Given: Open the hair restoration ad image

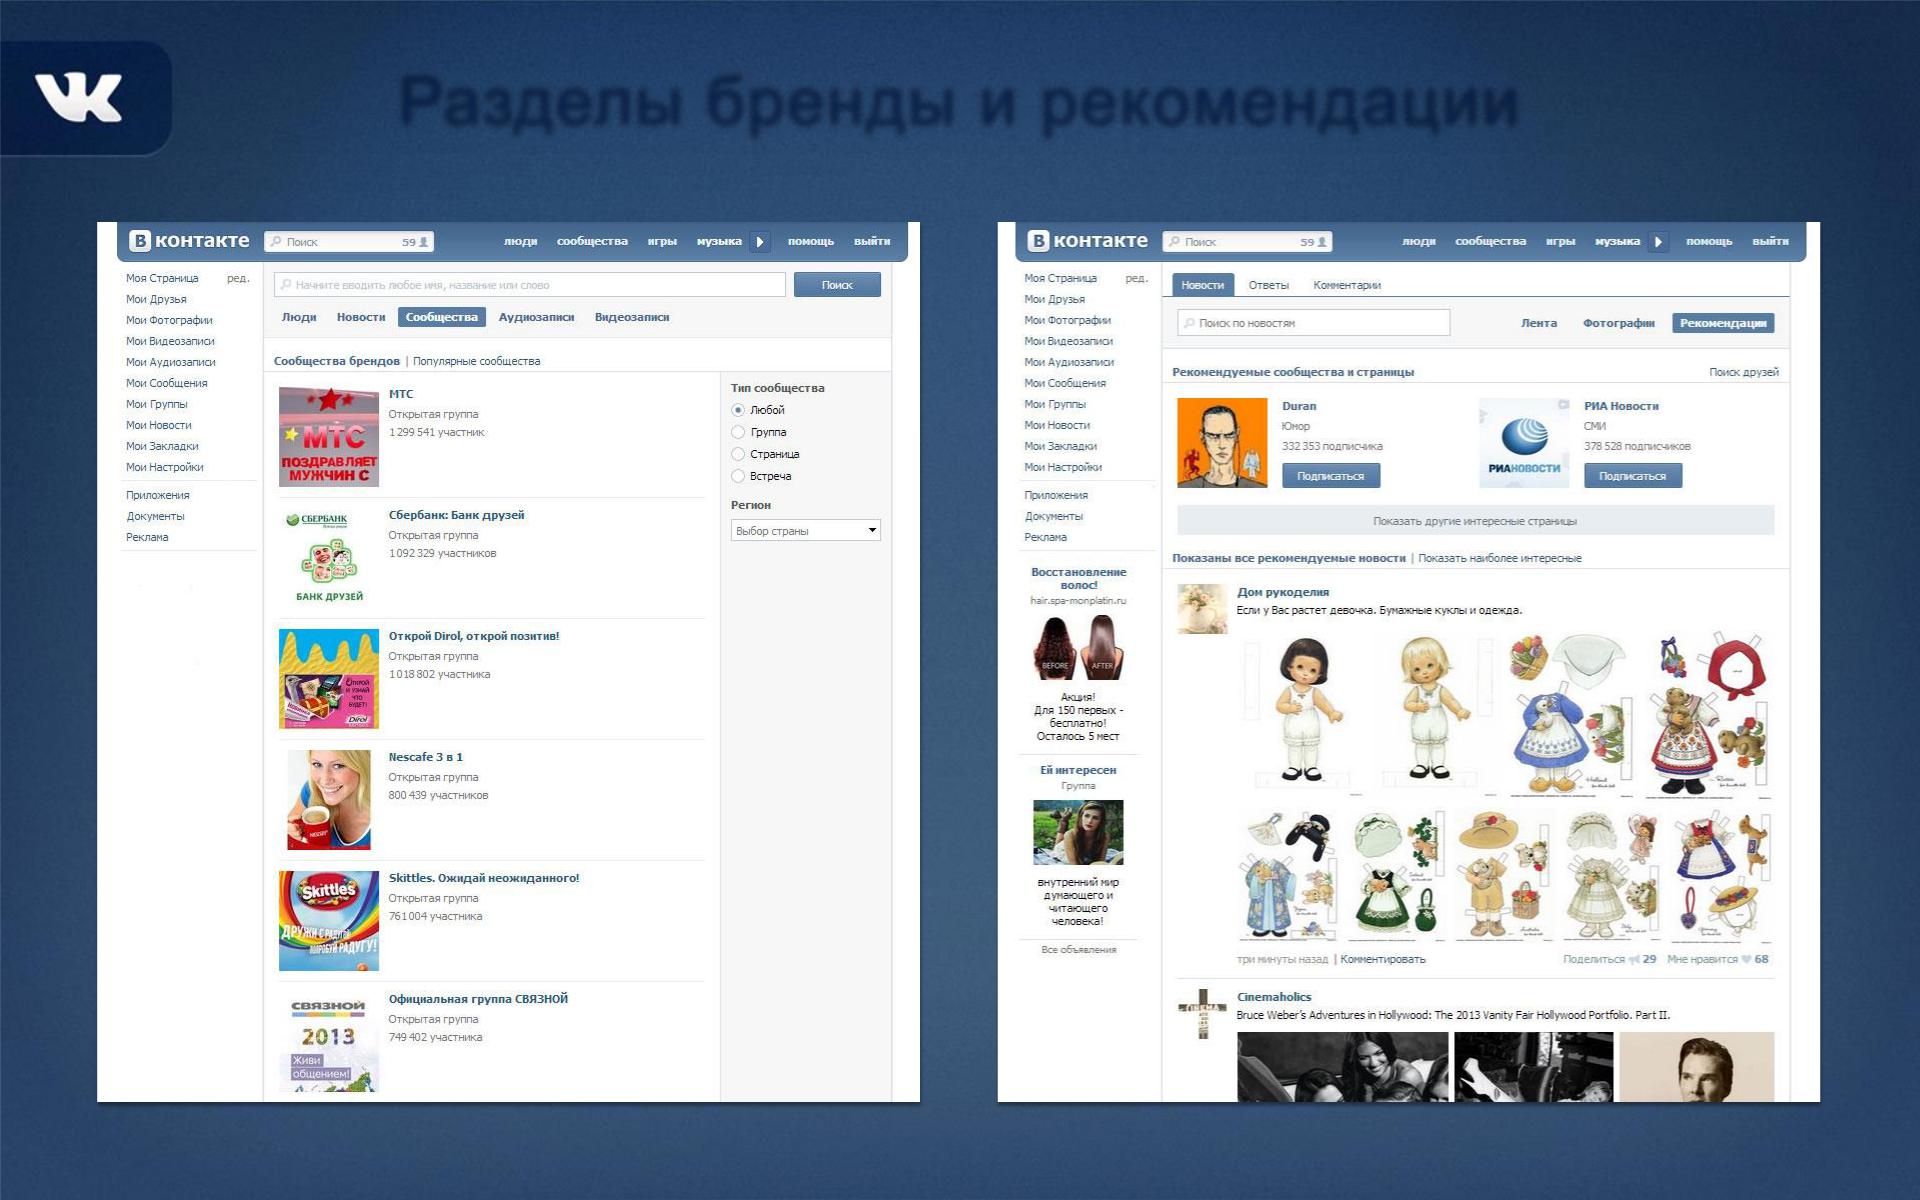Looking at the screenshot, I should (x=1078, y=648).
